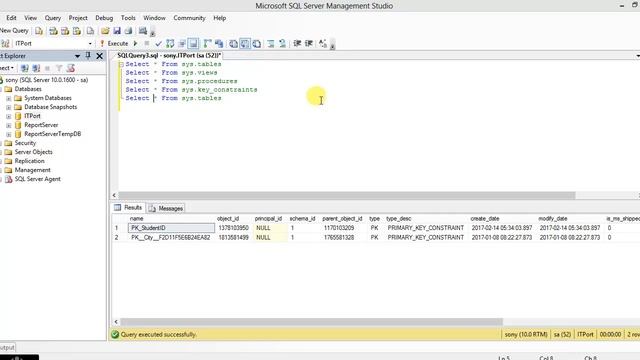Open Query Options icon
This screenshot has height=360, width=640.
(182, 43)
